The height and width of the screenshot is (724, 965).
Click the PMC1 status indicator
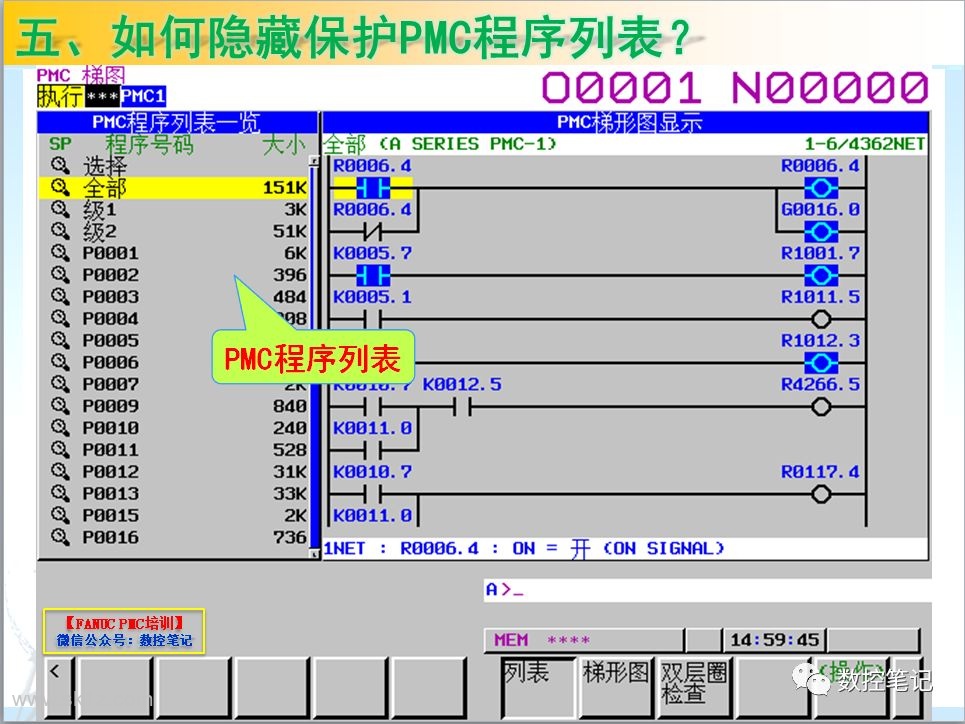click(143, 96)
